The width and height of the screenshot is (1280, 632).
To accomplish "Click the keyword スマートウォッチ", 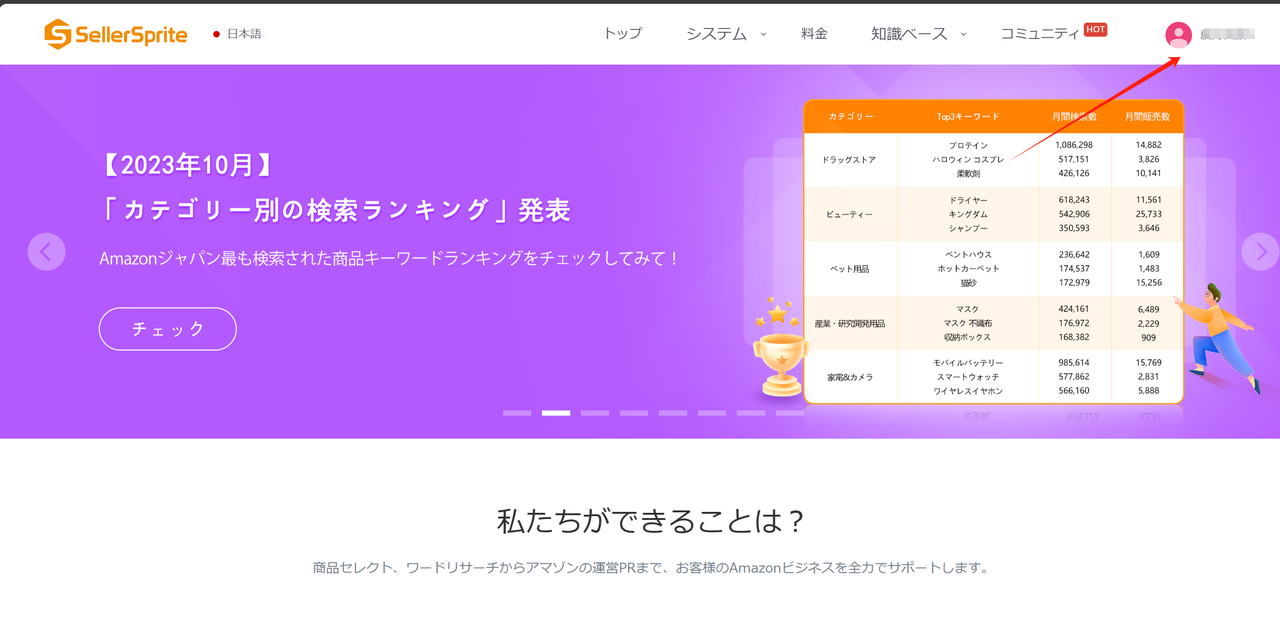I will 968,377.
